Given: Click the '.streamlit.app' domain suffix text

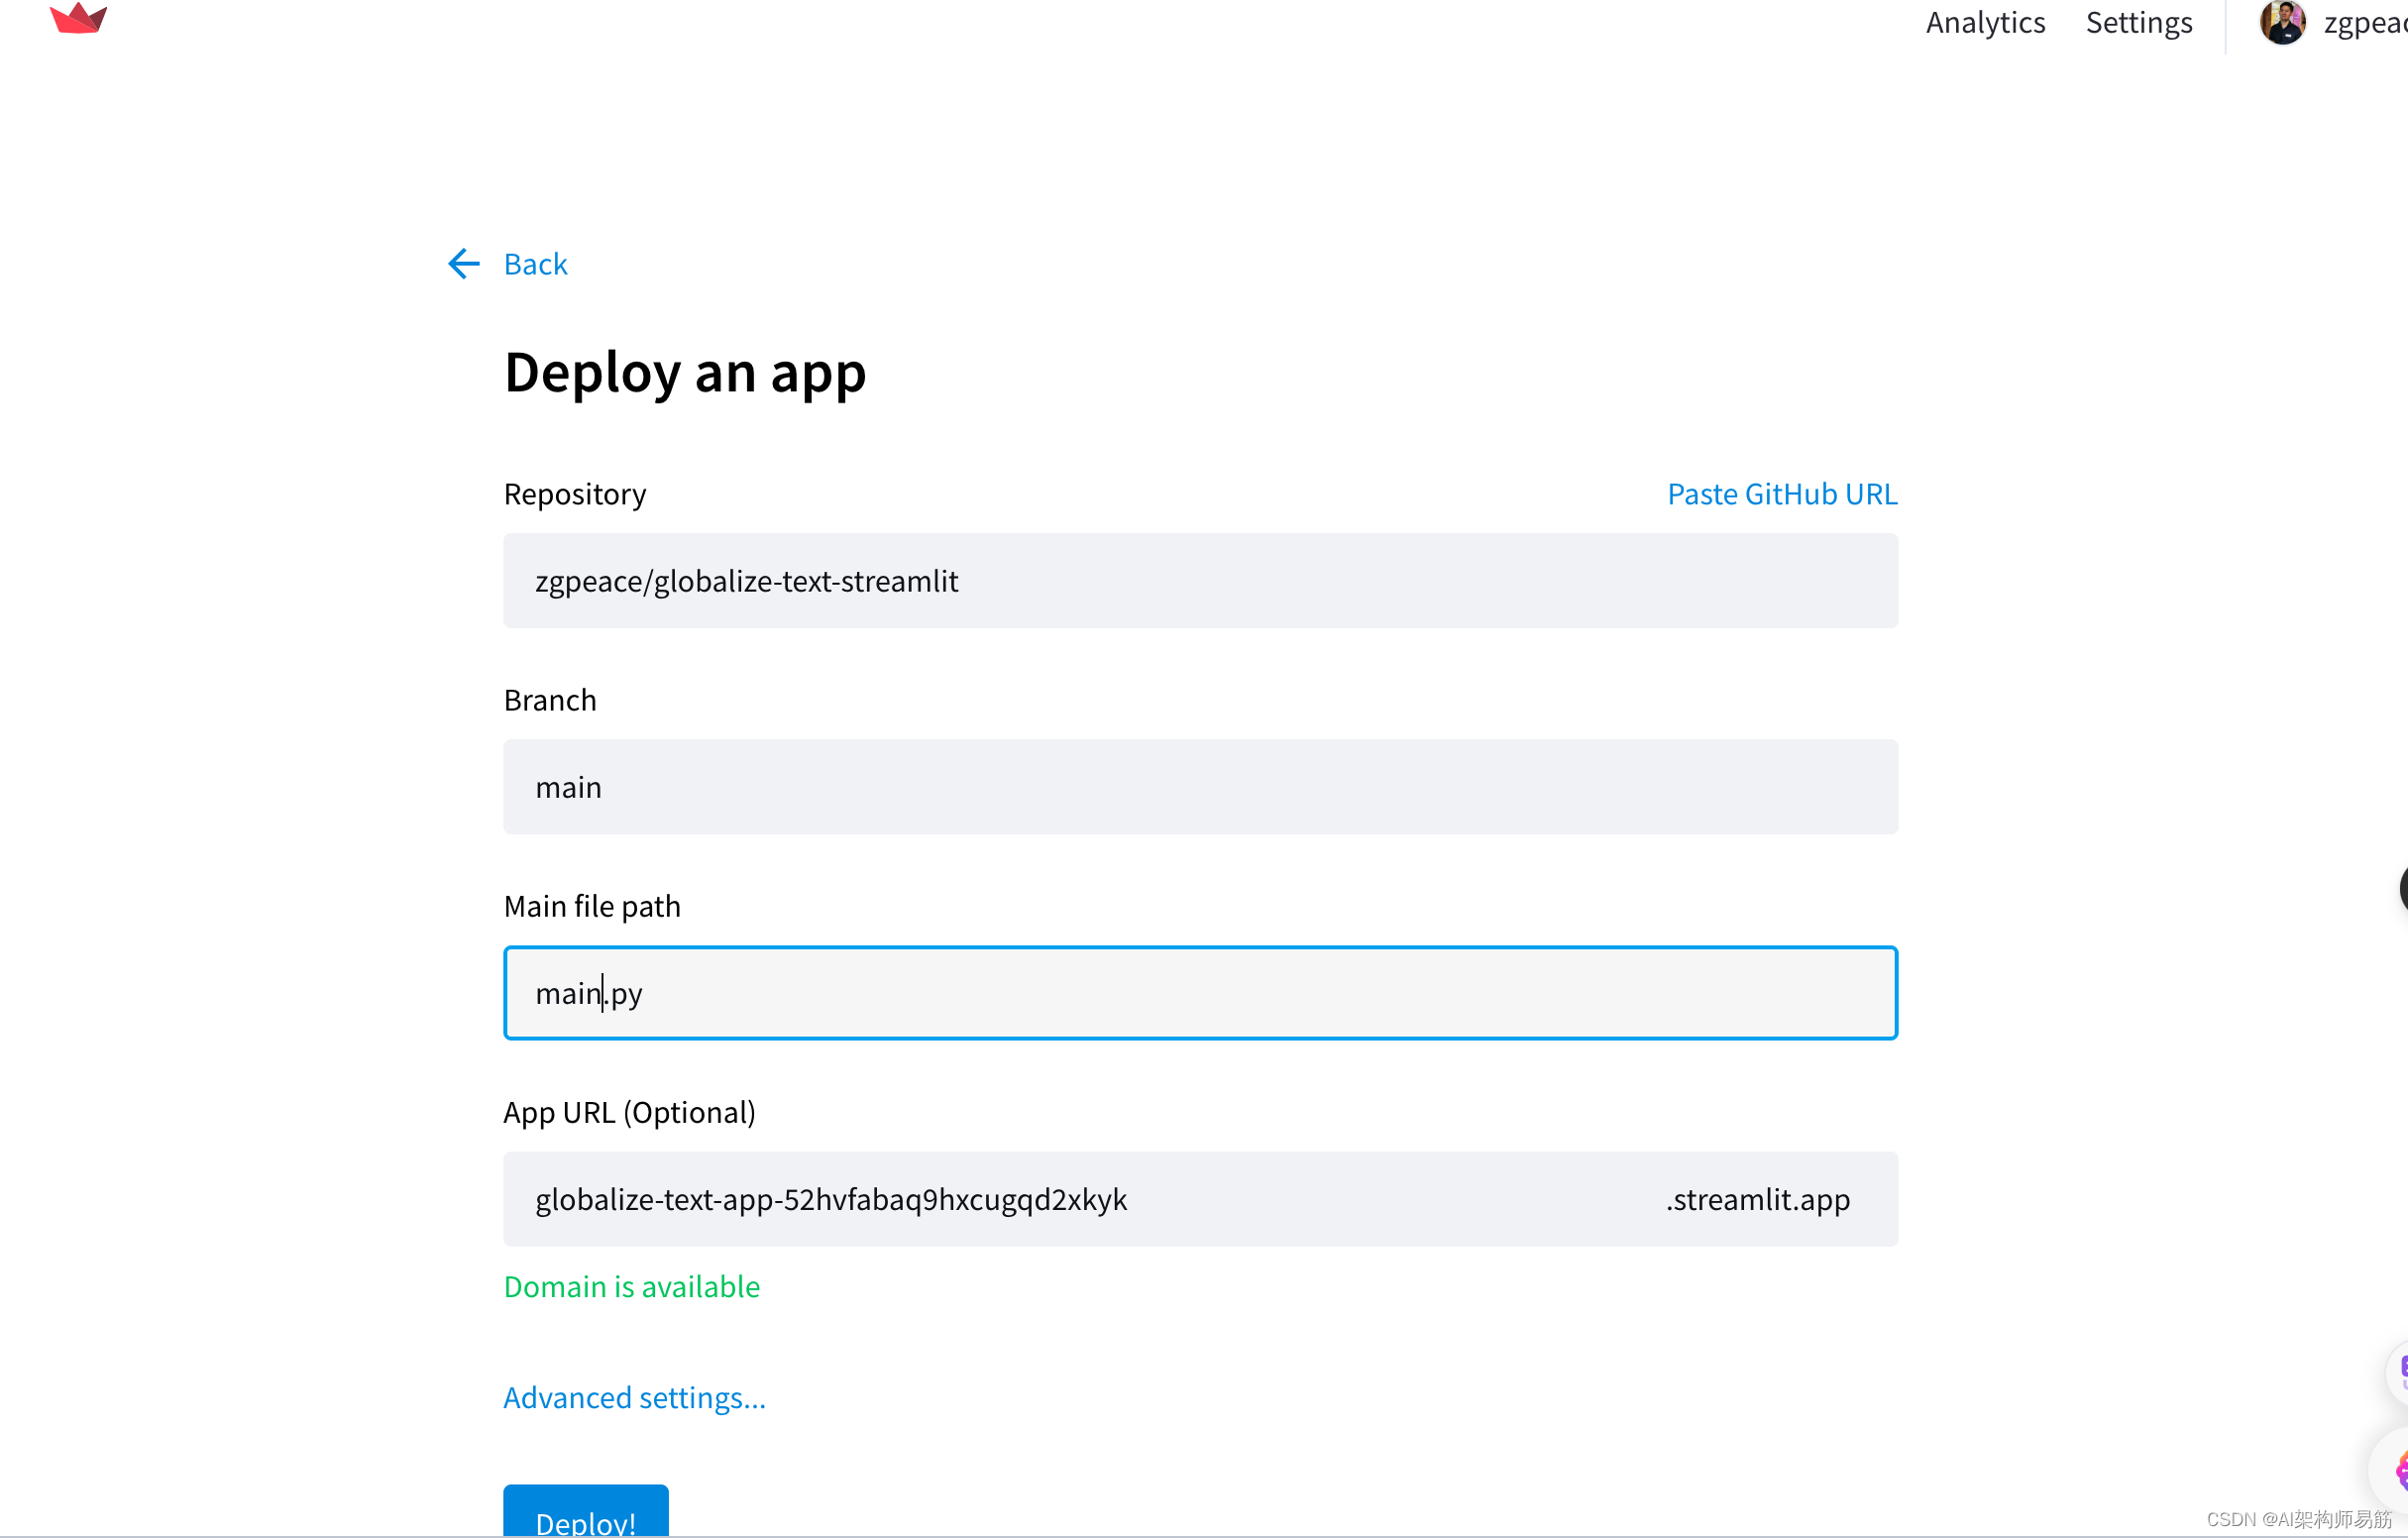Looking at the screenshot, I should coord(1757,1199).
